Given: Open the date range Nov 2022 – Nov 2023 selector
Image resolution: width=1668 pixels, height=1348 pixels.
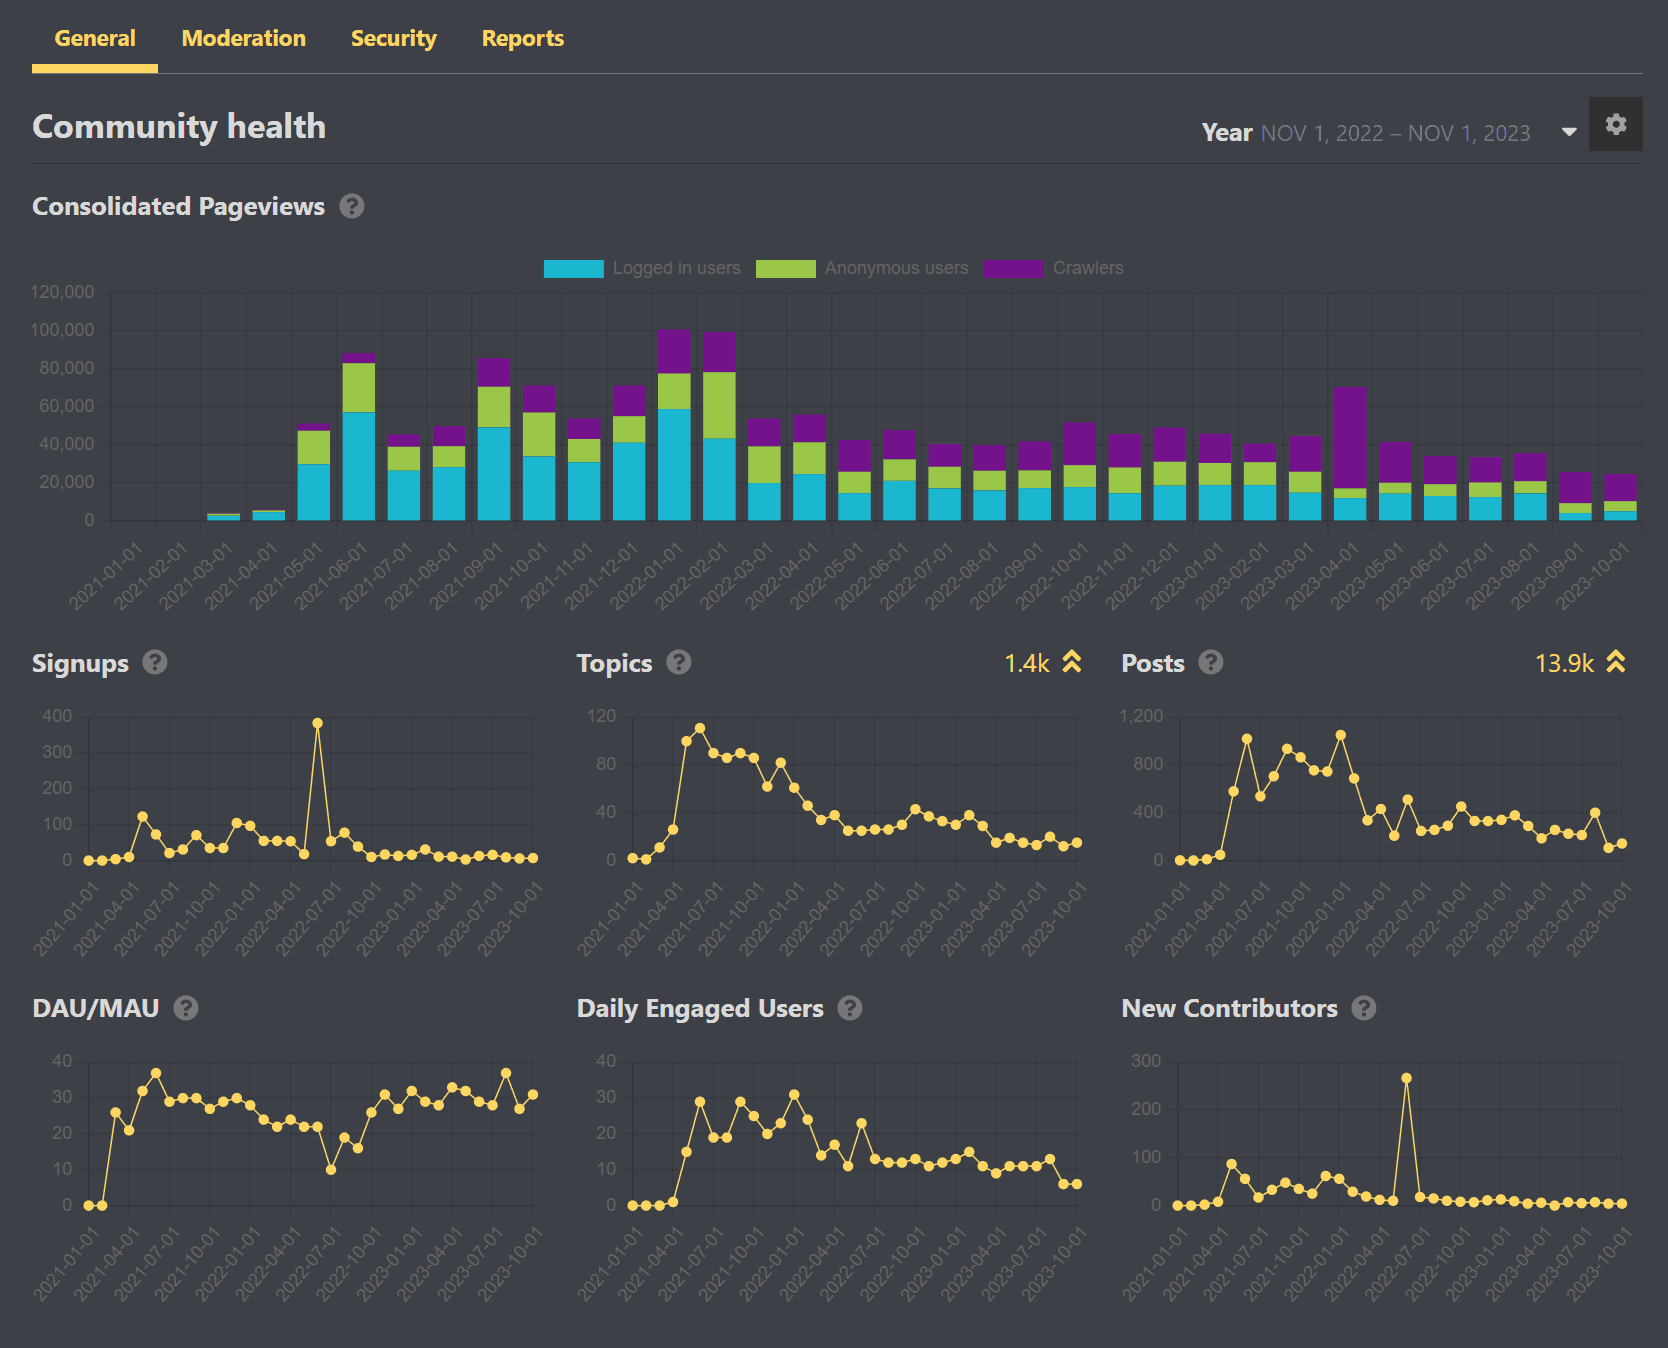Looking at the screenshot, I should coord(1395,133).
